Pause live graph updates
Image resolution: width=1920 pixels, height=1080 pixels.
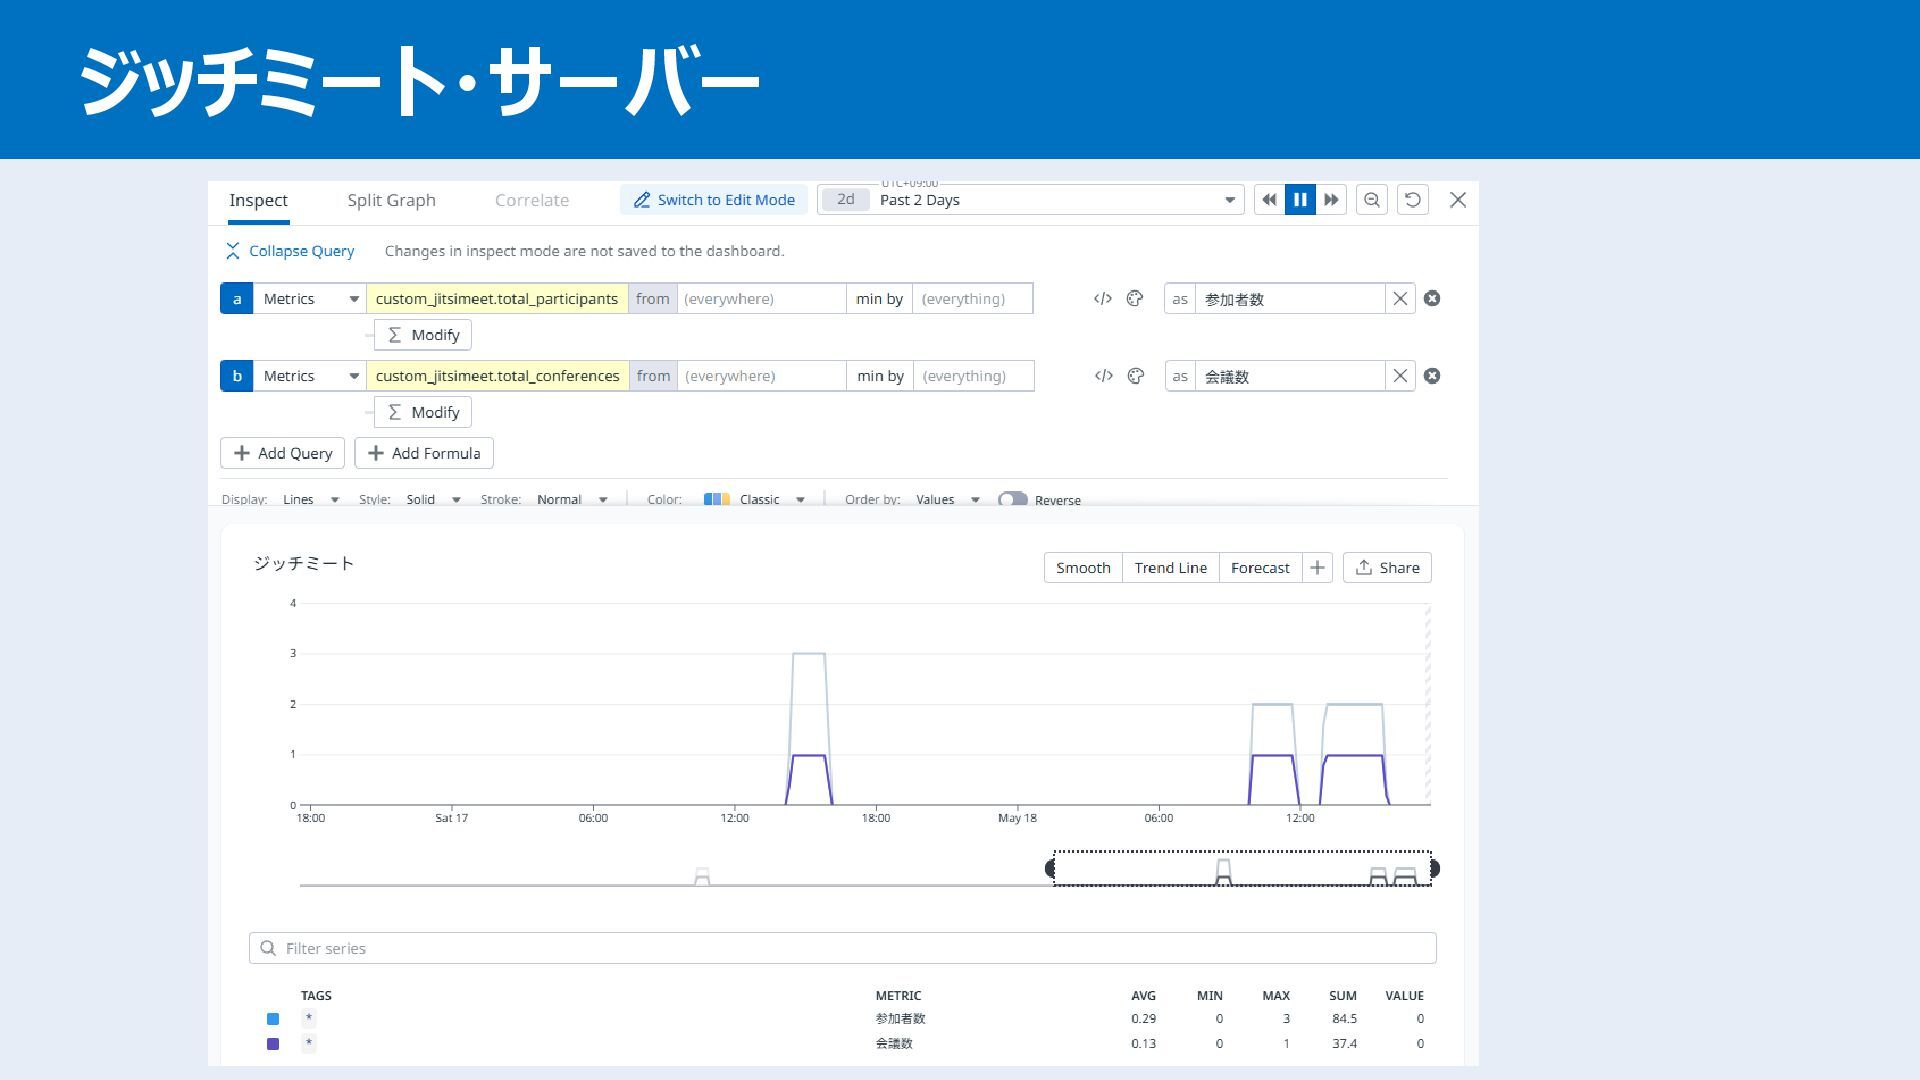(x=1300, y=200)
